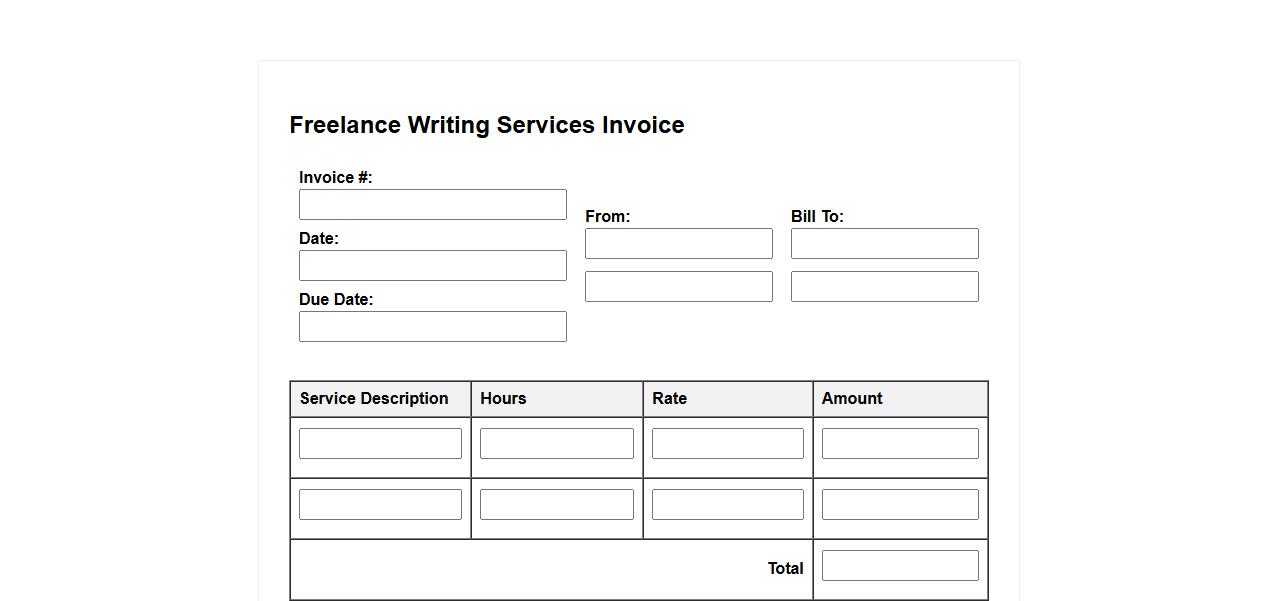This screenshot has height=601, width=1278.
Task: Click the Rate column header
Action: pyautogui.click(x=669, y=399)
